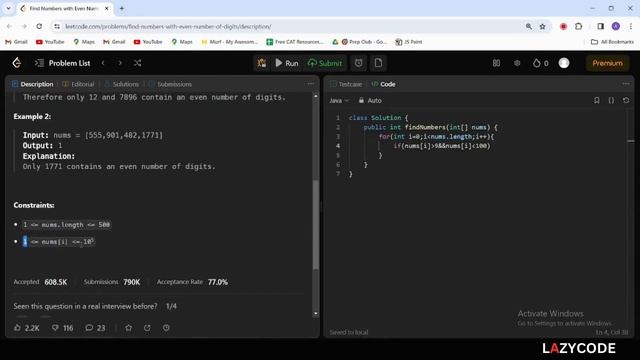Viewport: 640px width, 360px height.
Task: Switch to the Solutions tab
Action: [122, 84]
